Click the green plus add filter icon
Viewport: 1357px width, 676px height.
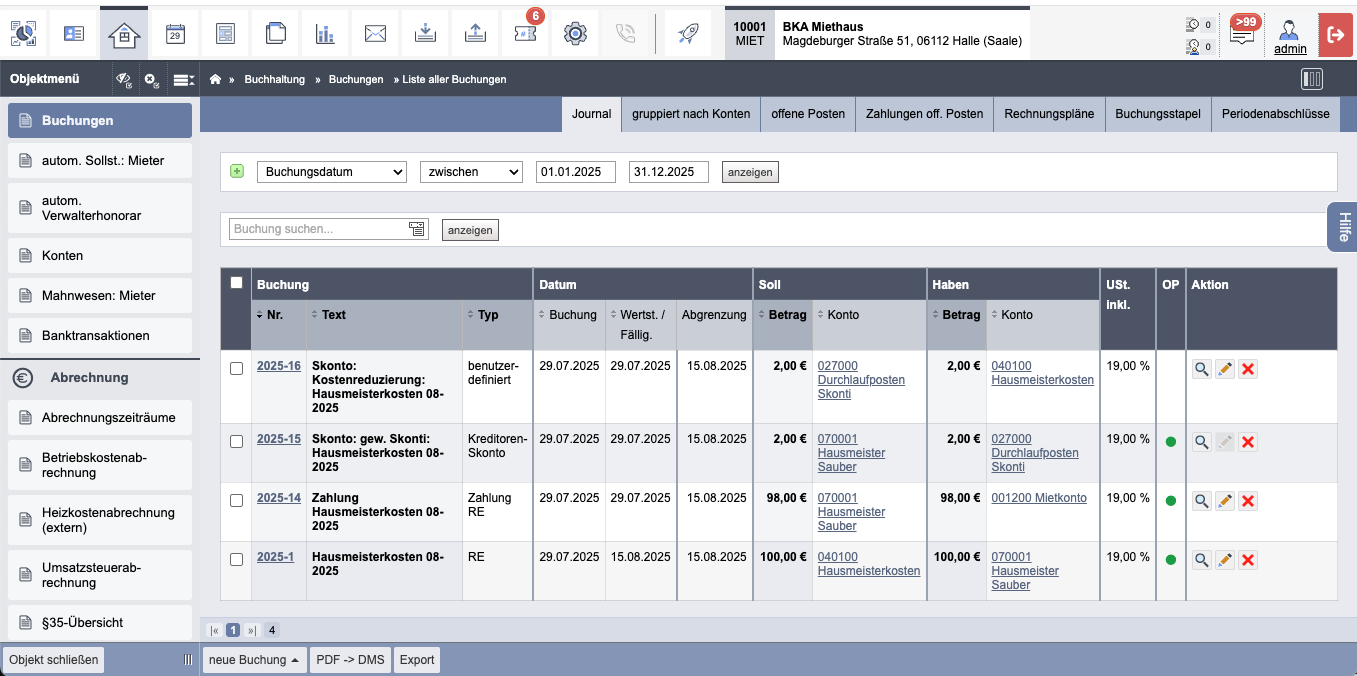pyautogui.click(x=237, y=171)
